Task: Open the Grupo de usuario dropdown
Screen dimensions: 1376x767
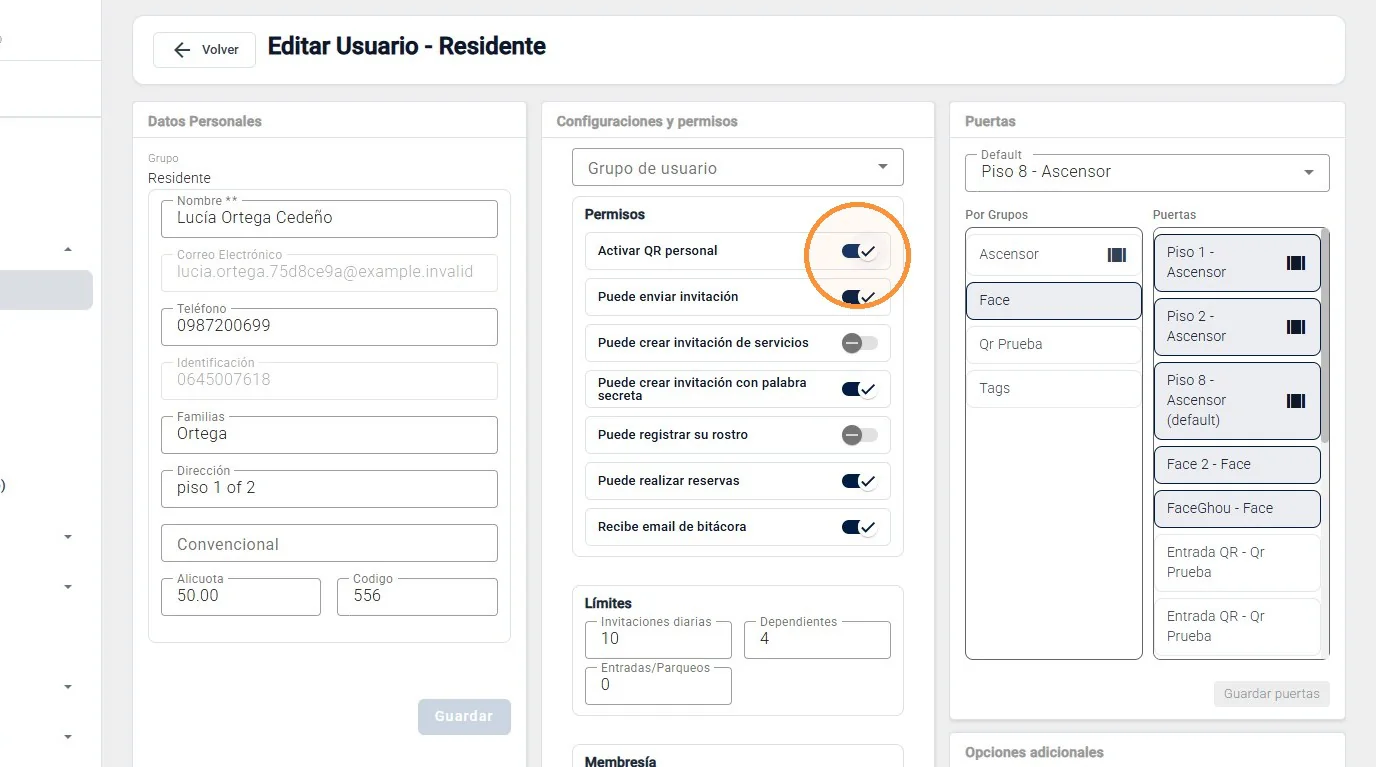Action: [x=738, y=167]
